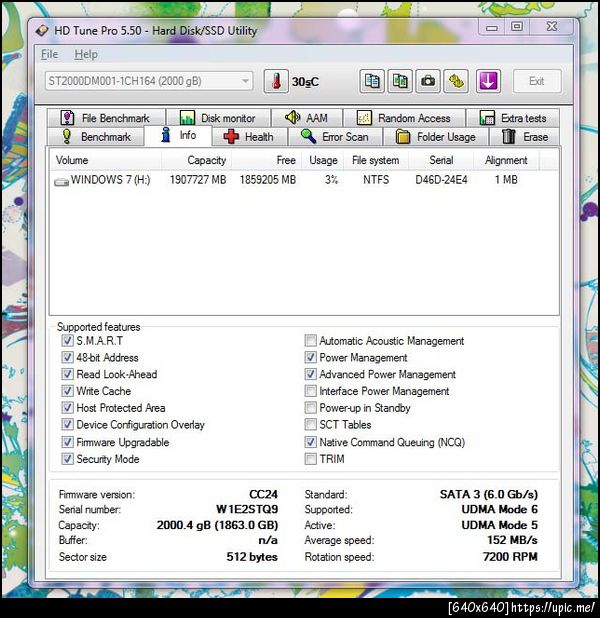Viewport: 600px width, 618px height.
Task: Switch to the File Benchmark tab
Action: click(x=106, y=118)
